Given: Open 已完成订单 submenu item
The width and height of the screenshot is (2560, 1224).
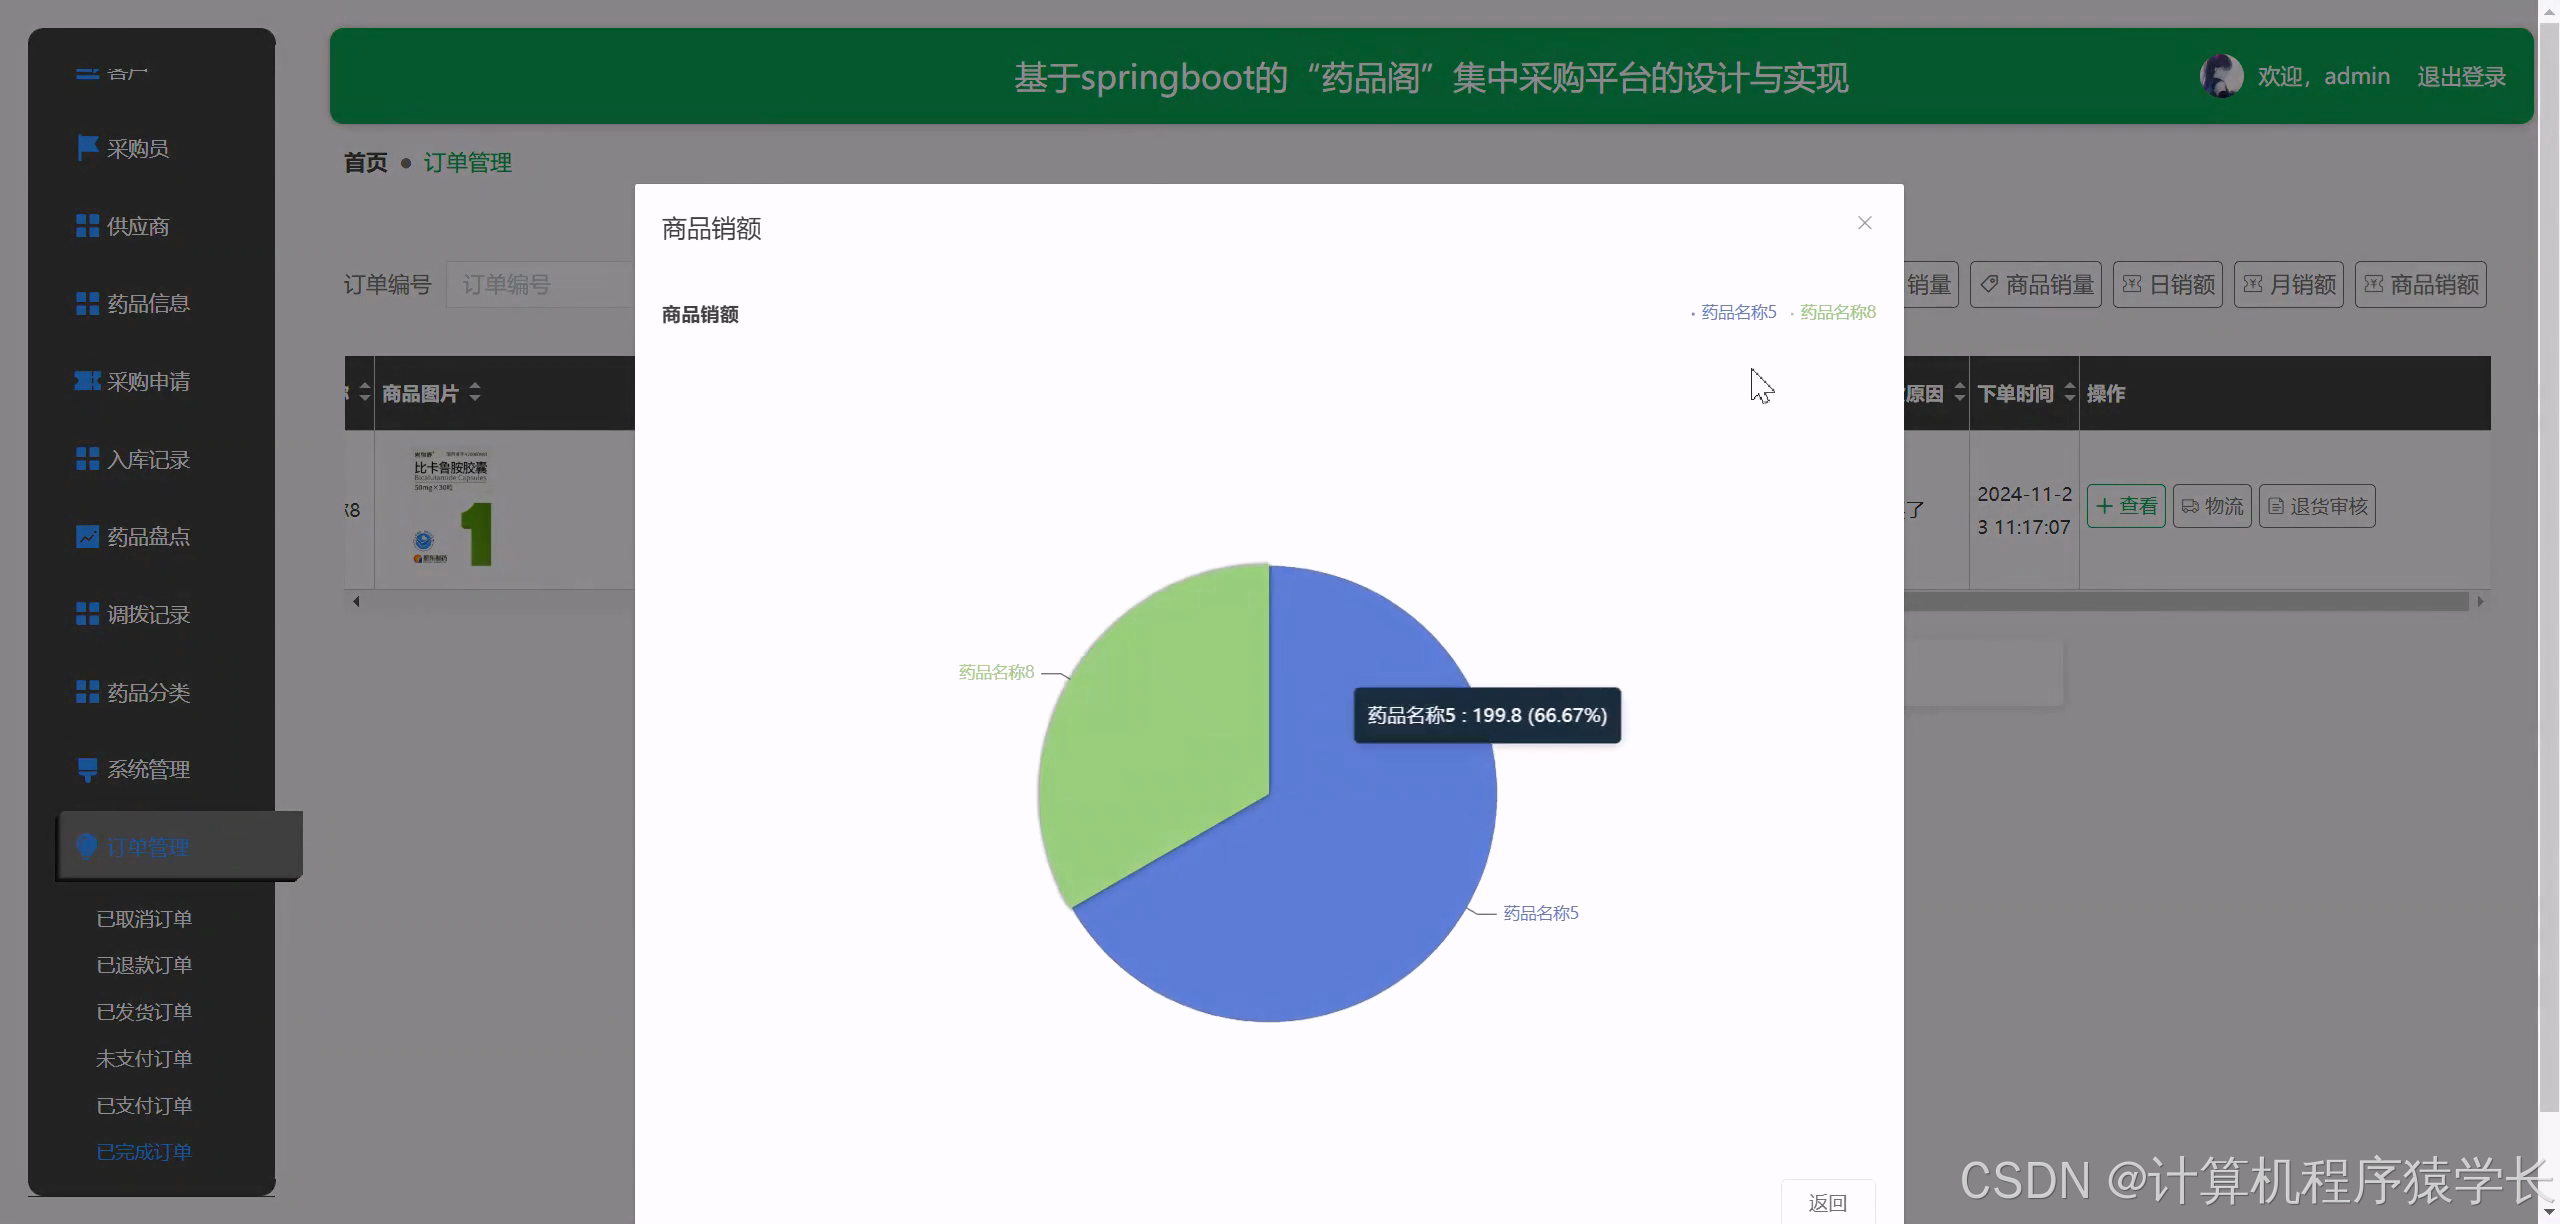Looking at the screenshot, I should (x=144, y=1152).
